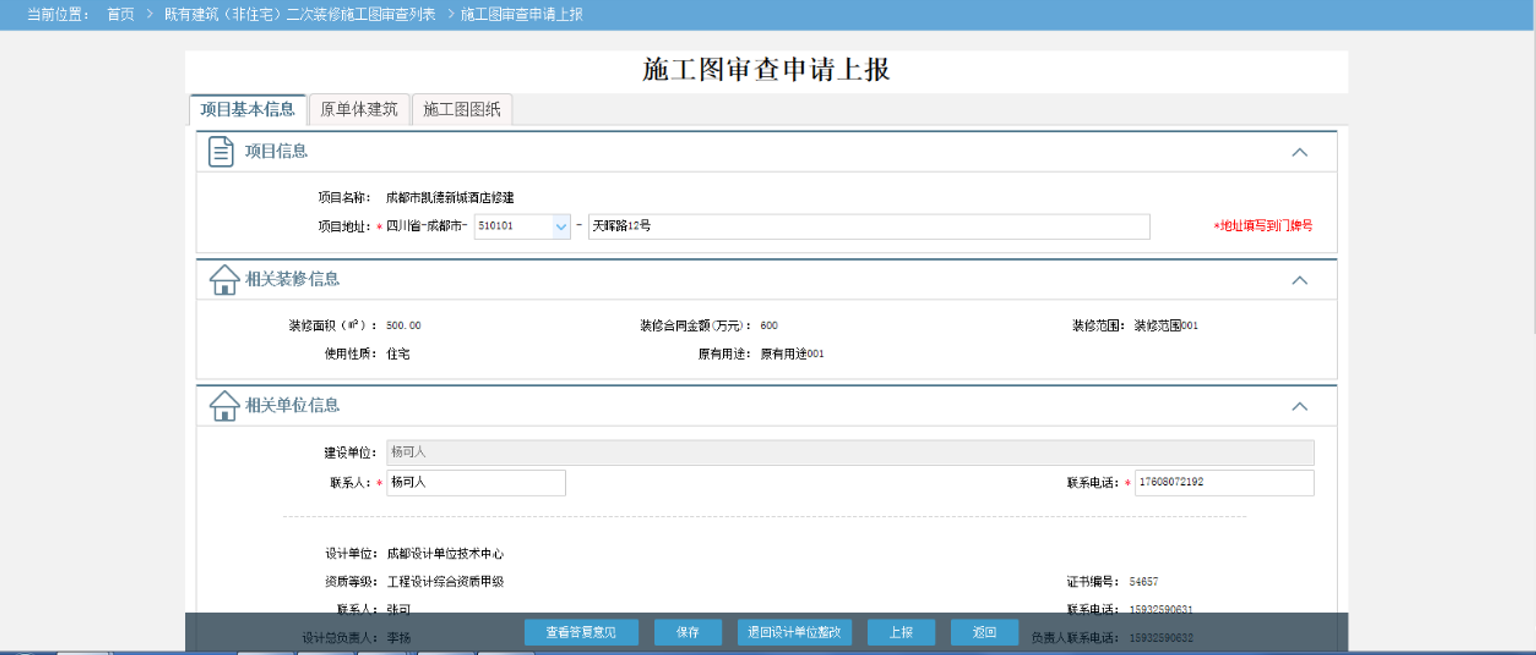Screen dimensions: 1536x655
Task: Click the 相关单位信息 house icon
Action: point(222,405)
